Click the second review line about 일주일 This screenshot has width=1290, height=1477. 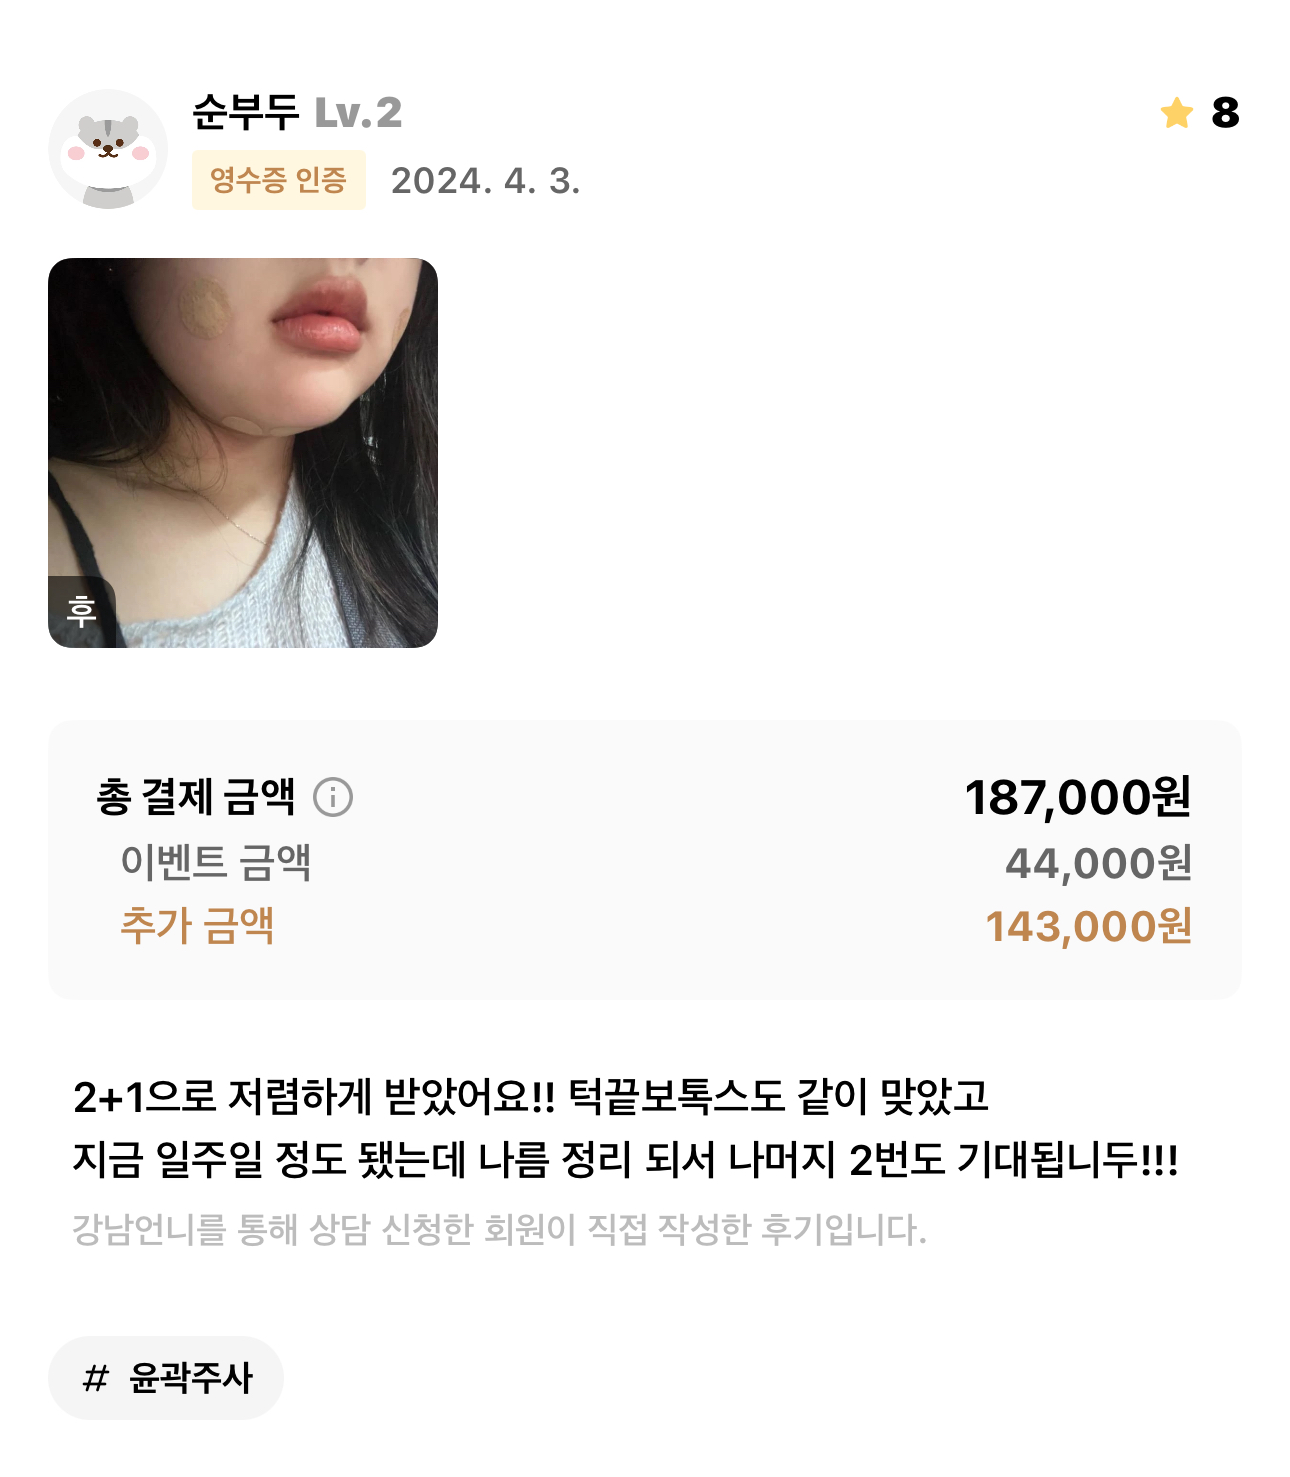pos(626,1161)
